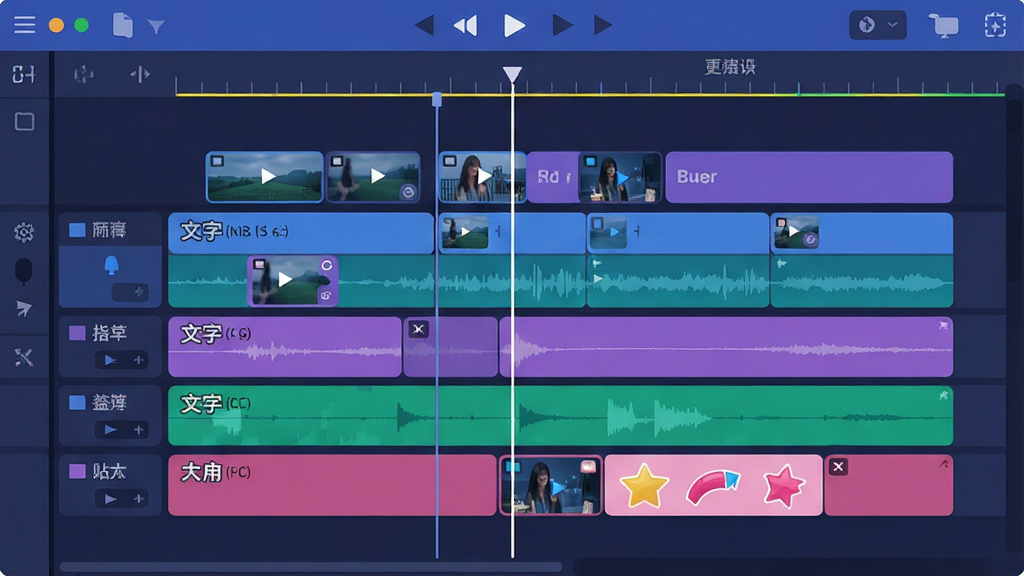Image resolution: width=1024 pixels, height=576 pixels.
Task: Click the X badge on the purple 指草 track clip
Action: (x=419, y=330)
